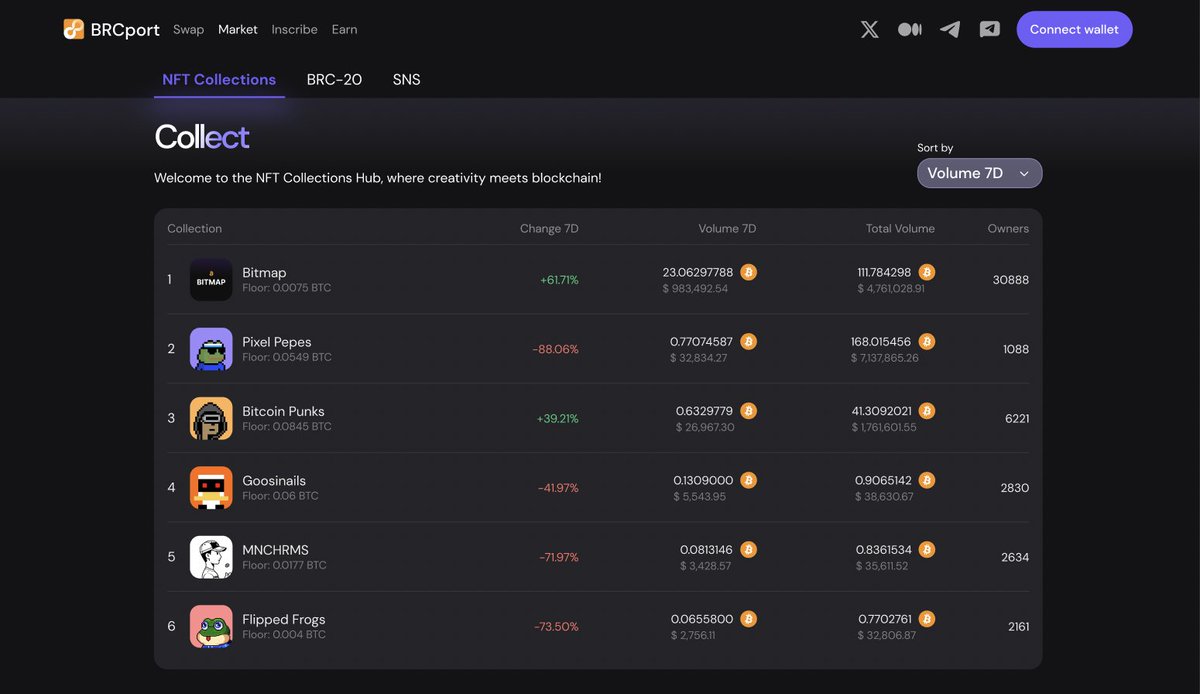Click the Bitcoin Punks collection avatar

click(211, 418)
